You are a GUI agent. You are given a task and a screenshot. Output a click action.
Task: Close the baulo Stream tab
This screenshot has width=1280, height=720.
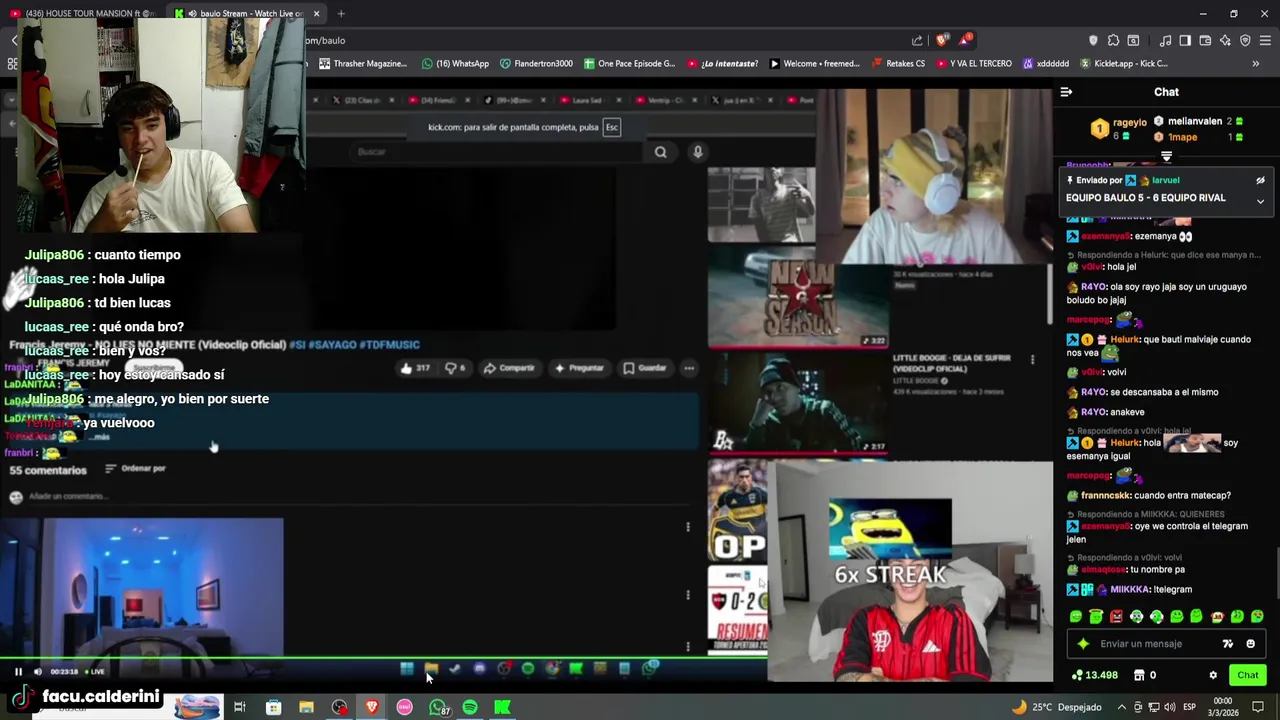[x=316, y=13]
